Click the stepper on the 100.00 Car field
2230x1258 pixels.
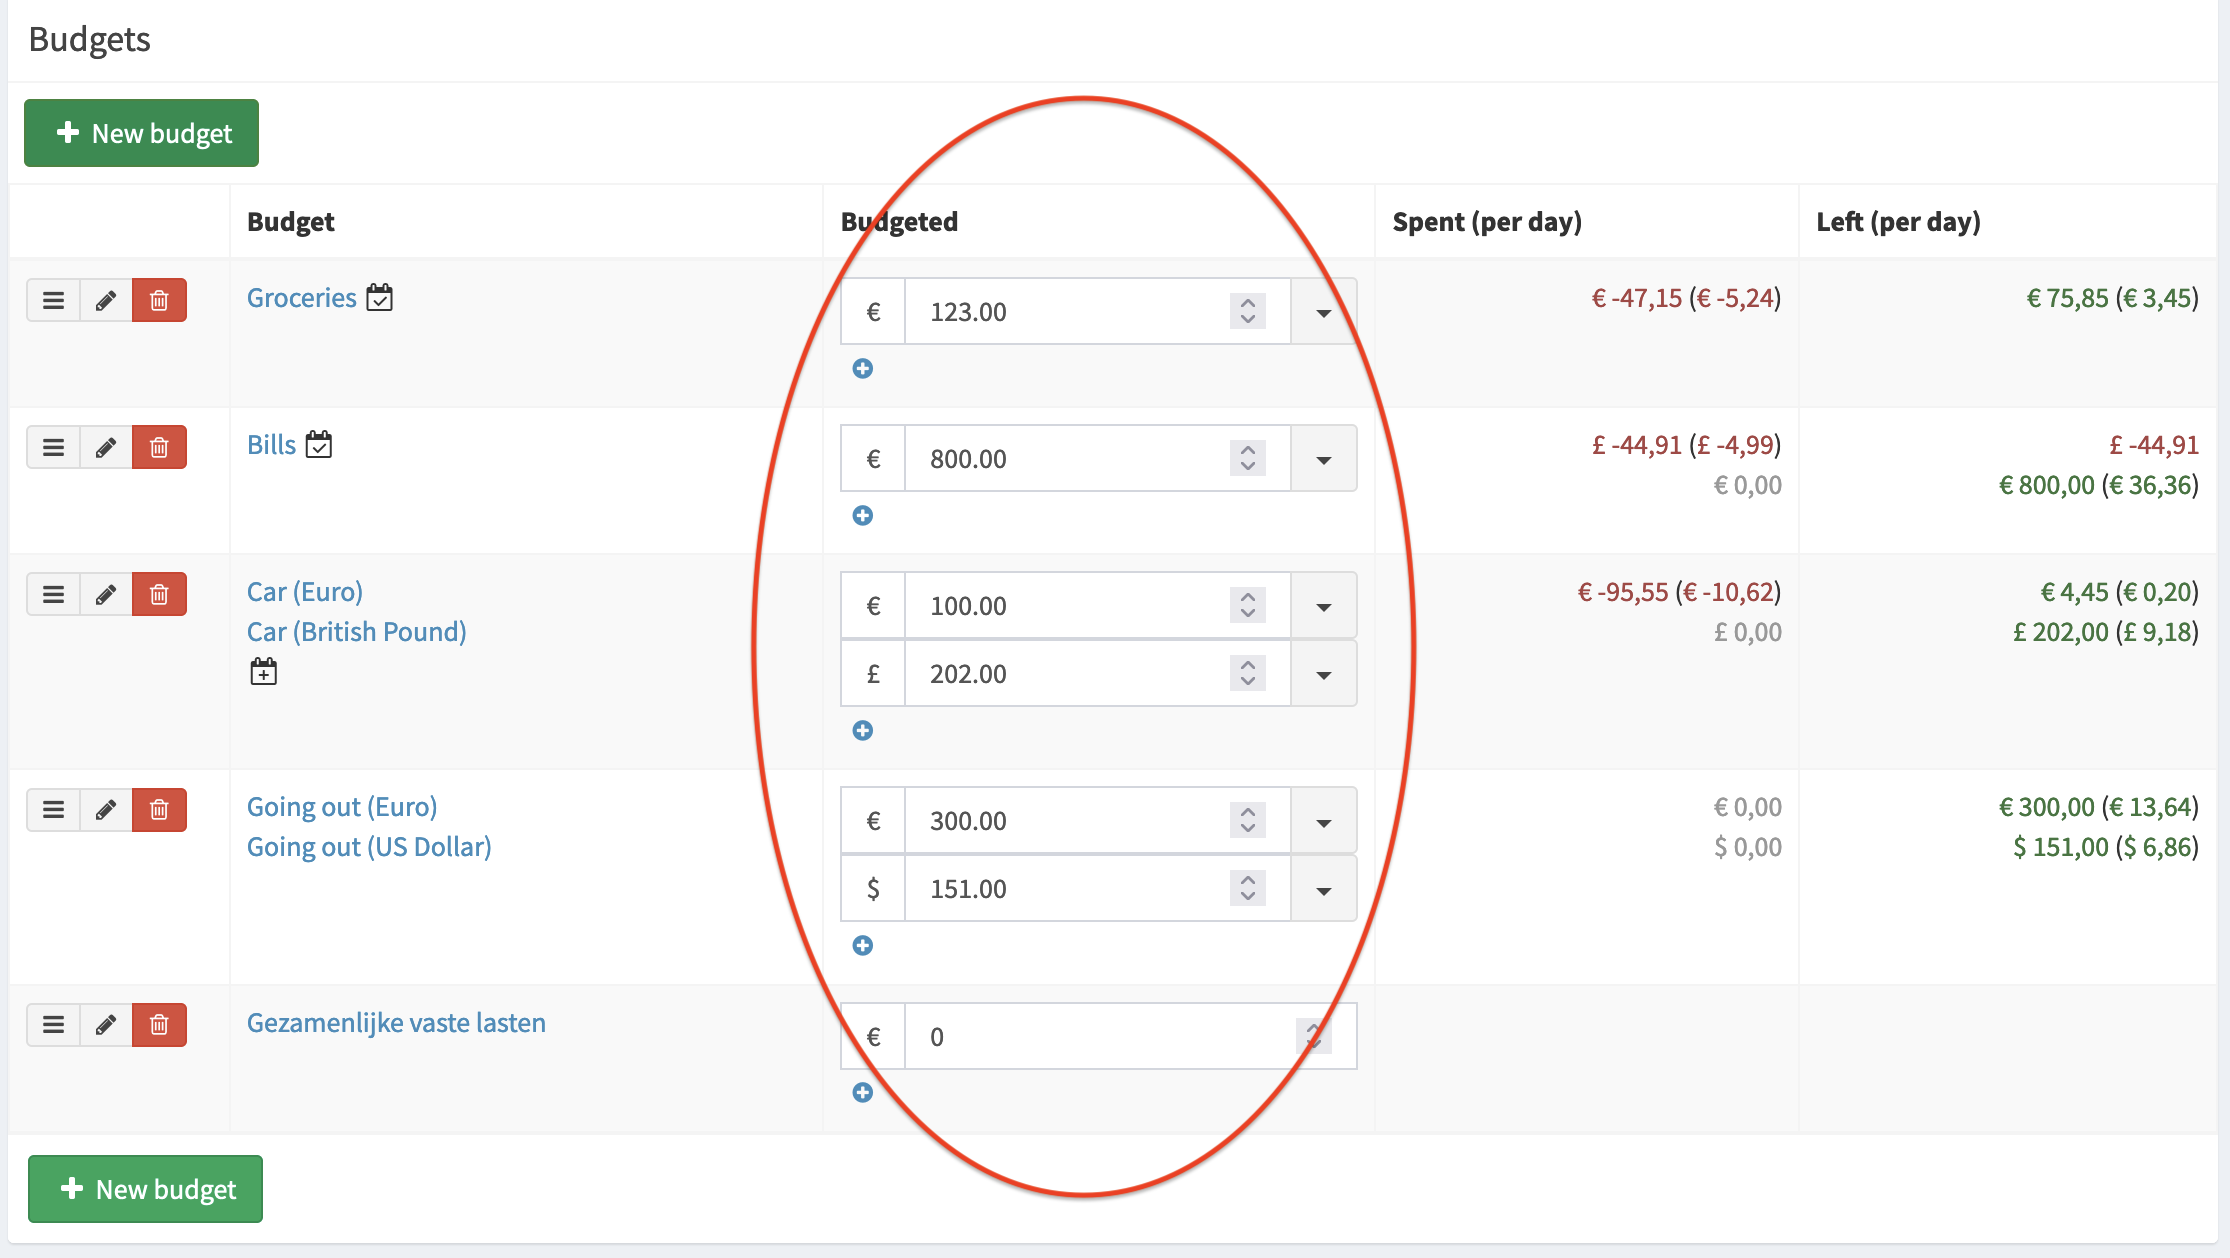(x=1248, y=606)
